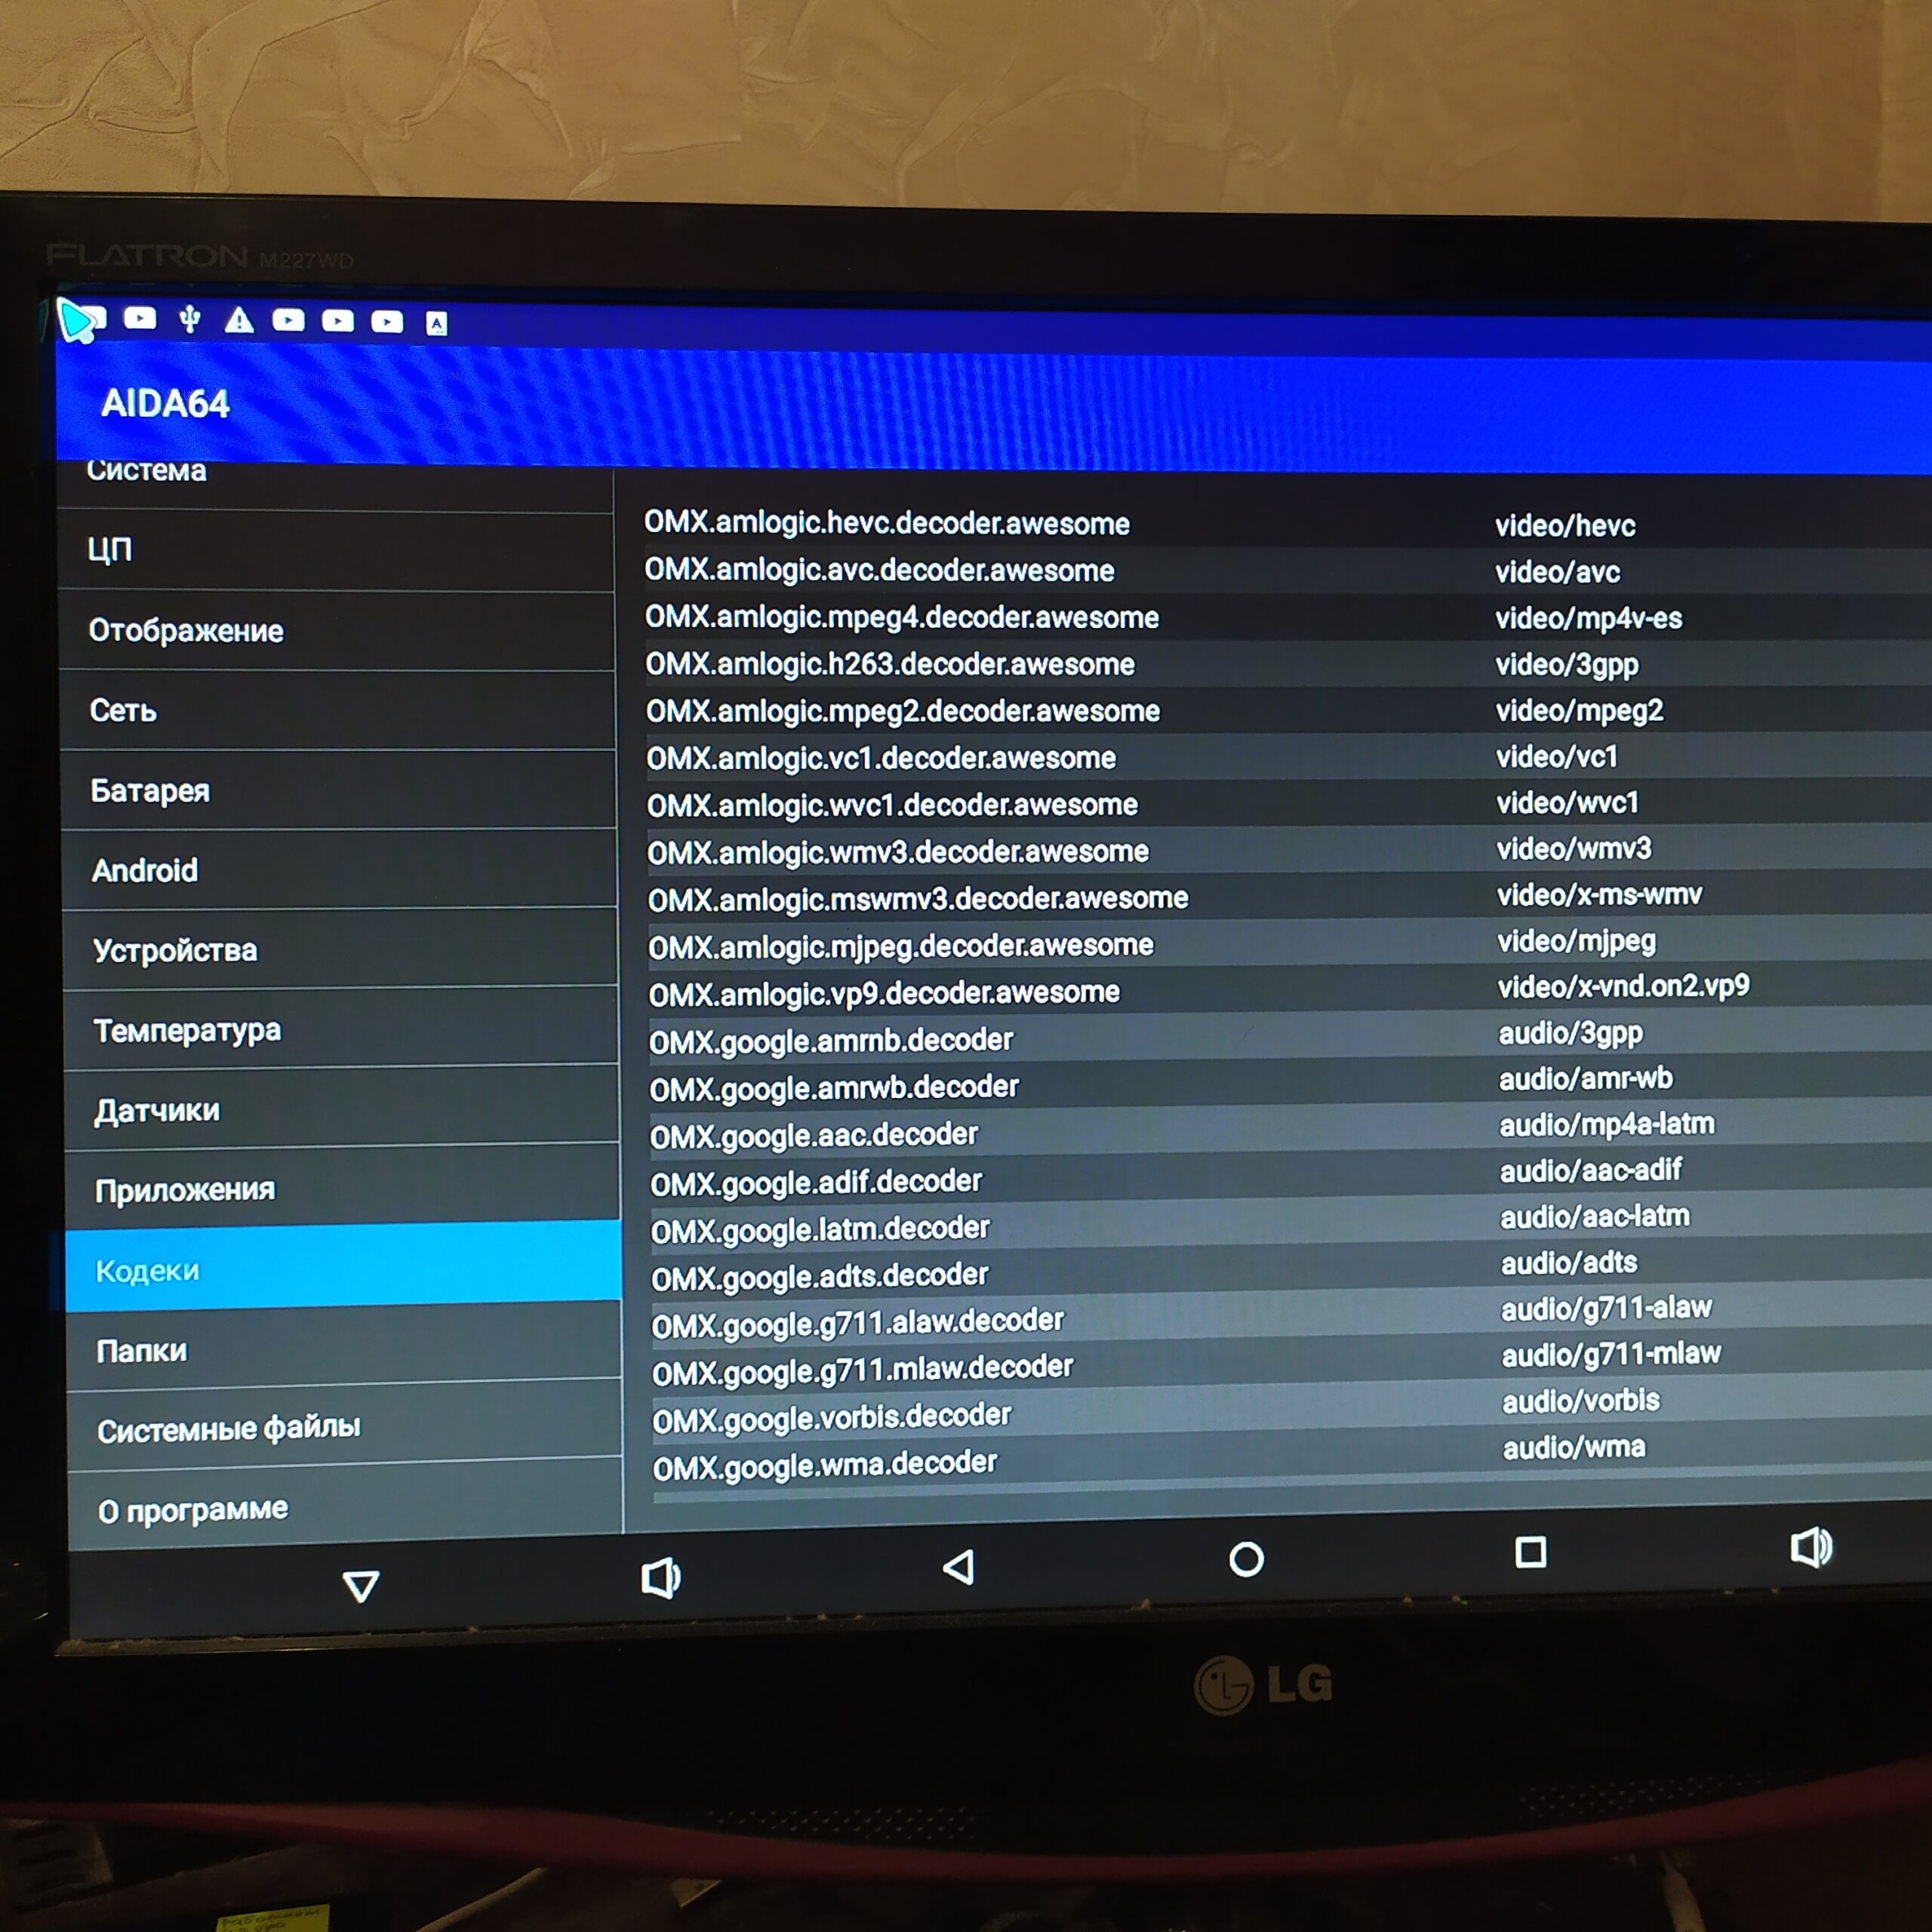The image size is (1932, 1932).
Task: Click the video/x-vnd.on2.vp9 value
Action: click(x=1623, y=986)
